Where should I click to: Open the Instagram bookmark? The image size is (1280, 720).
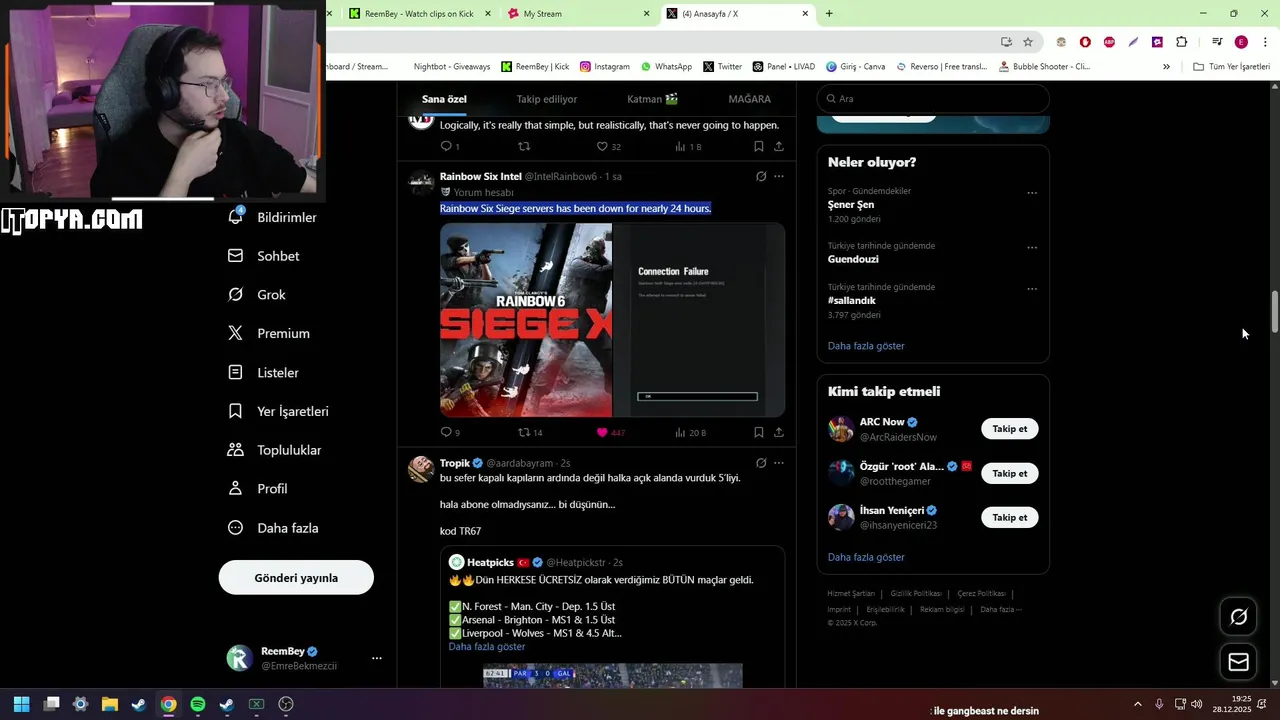tap(605, 67)
